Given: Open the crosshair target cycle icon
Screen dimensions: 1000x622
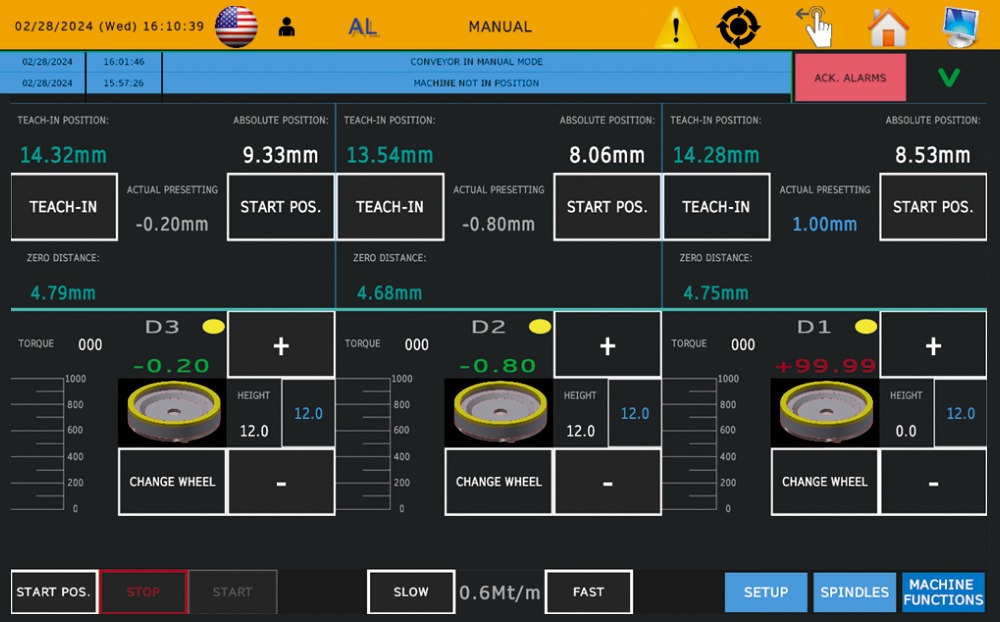Looking at the screenshot, I should (x=738, y=27).
